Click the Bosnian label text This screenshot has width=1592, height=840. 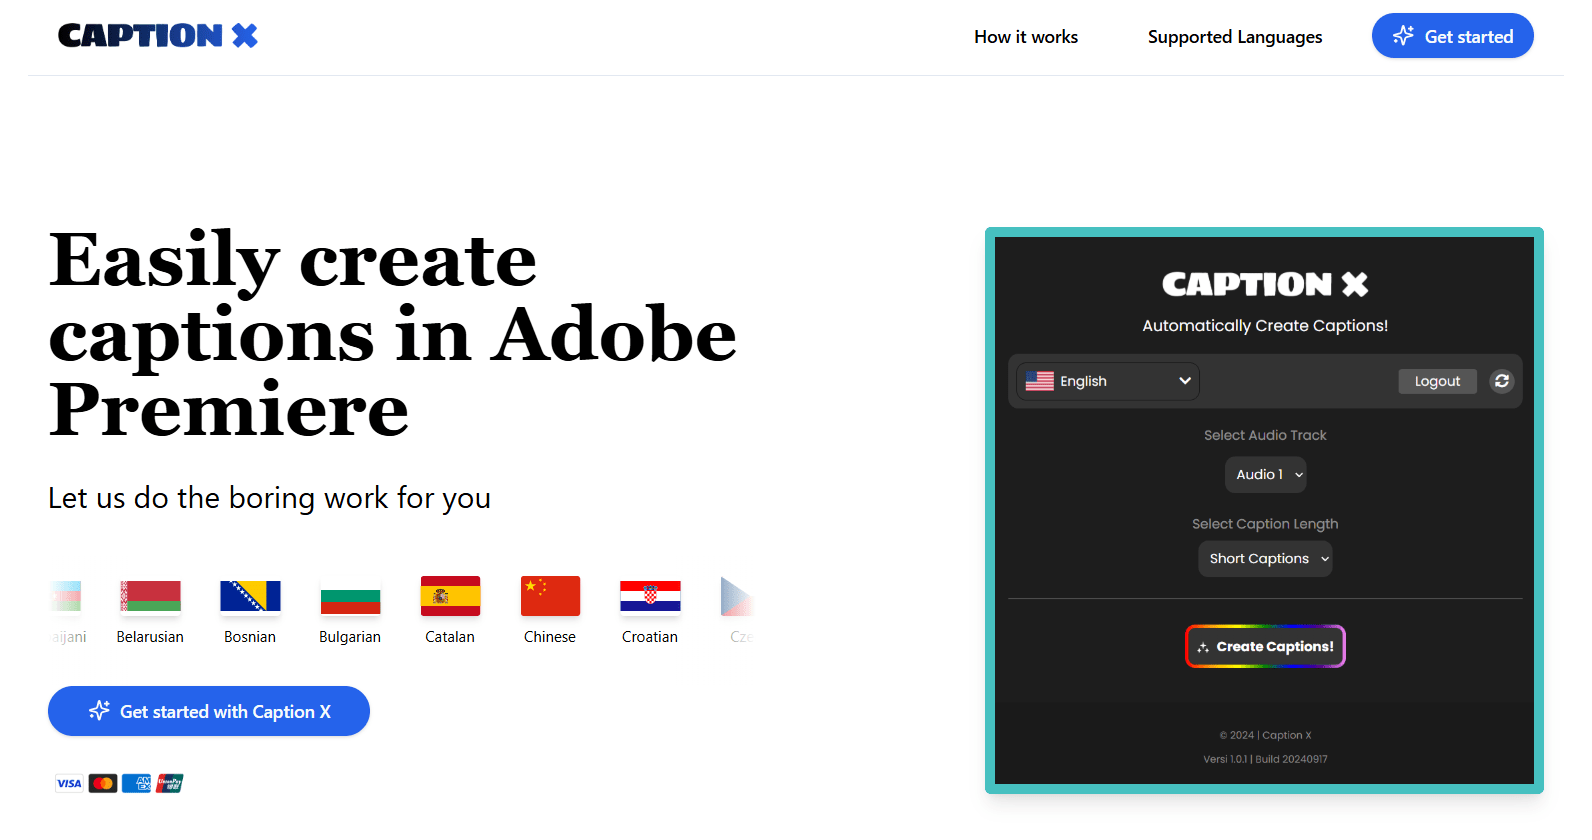[250, 637]
